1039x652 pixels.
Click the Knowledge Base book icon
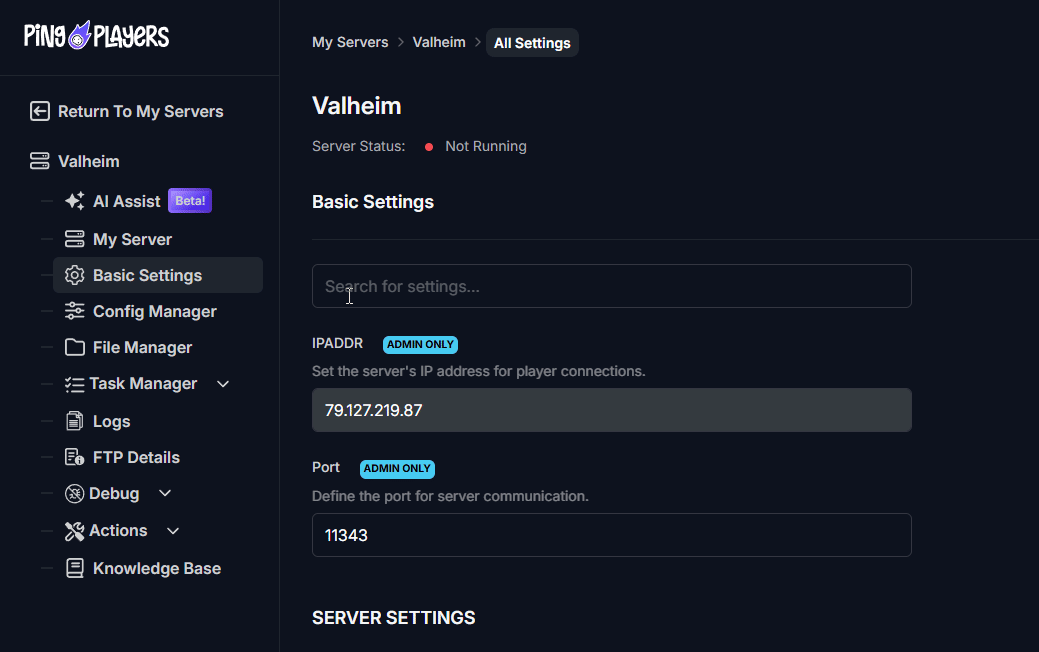coord(74,568)
